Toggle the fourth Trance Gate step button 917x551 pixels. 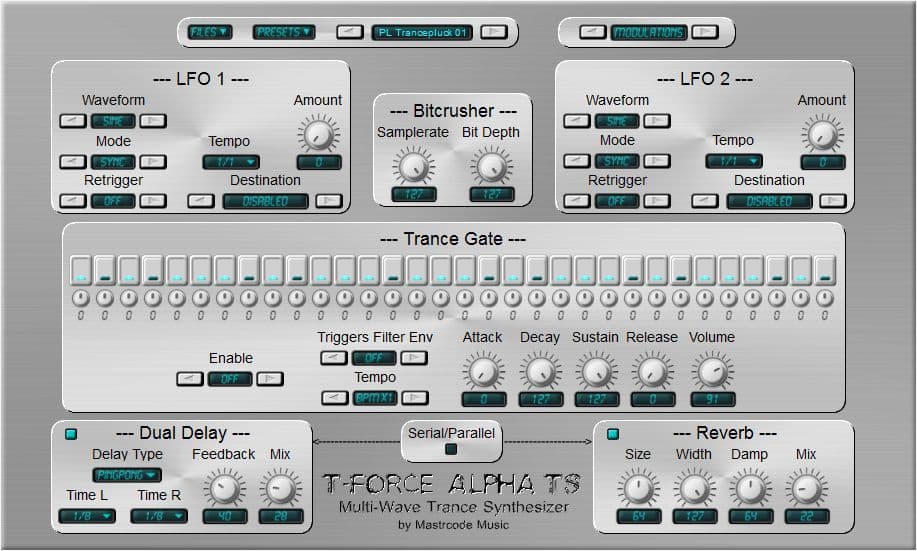(x=153, y=270)
